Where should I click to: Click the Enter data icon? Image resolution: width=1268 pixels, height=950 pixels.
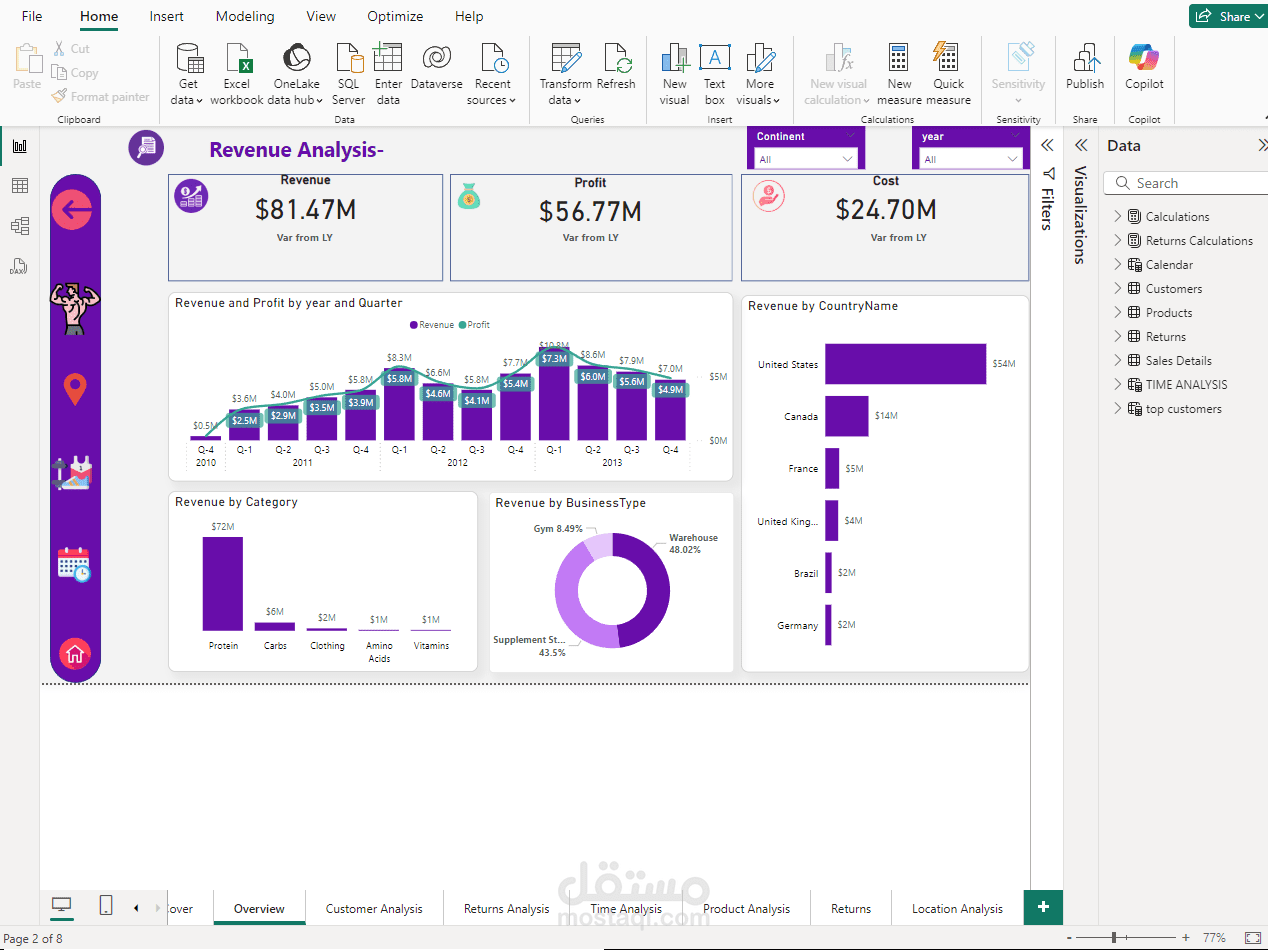pyautogui.click(x=388, y=75)
